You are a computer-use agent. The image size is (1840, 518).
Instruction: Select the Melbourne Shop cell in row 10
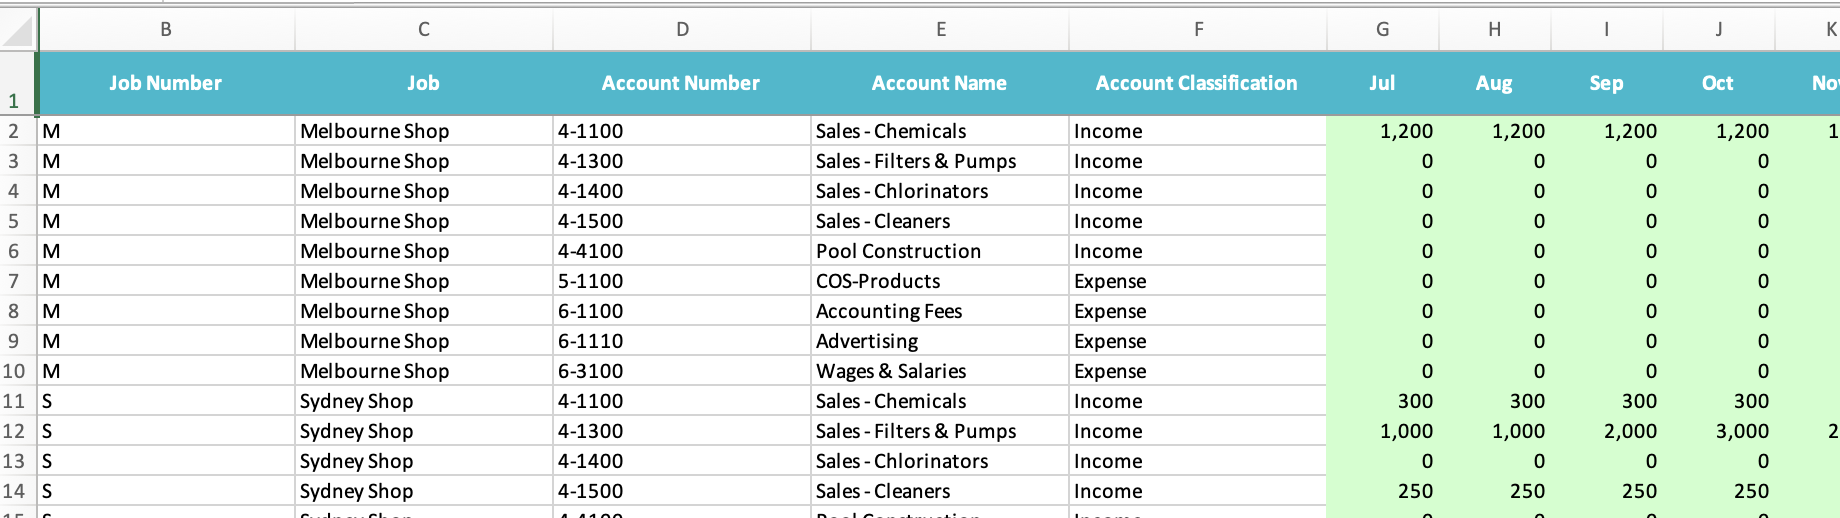424,371
